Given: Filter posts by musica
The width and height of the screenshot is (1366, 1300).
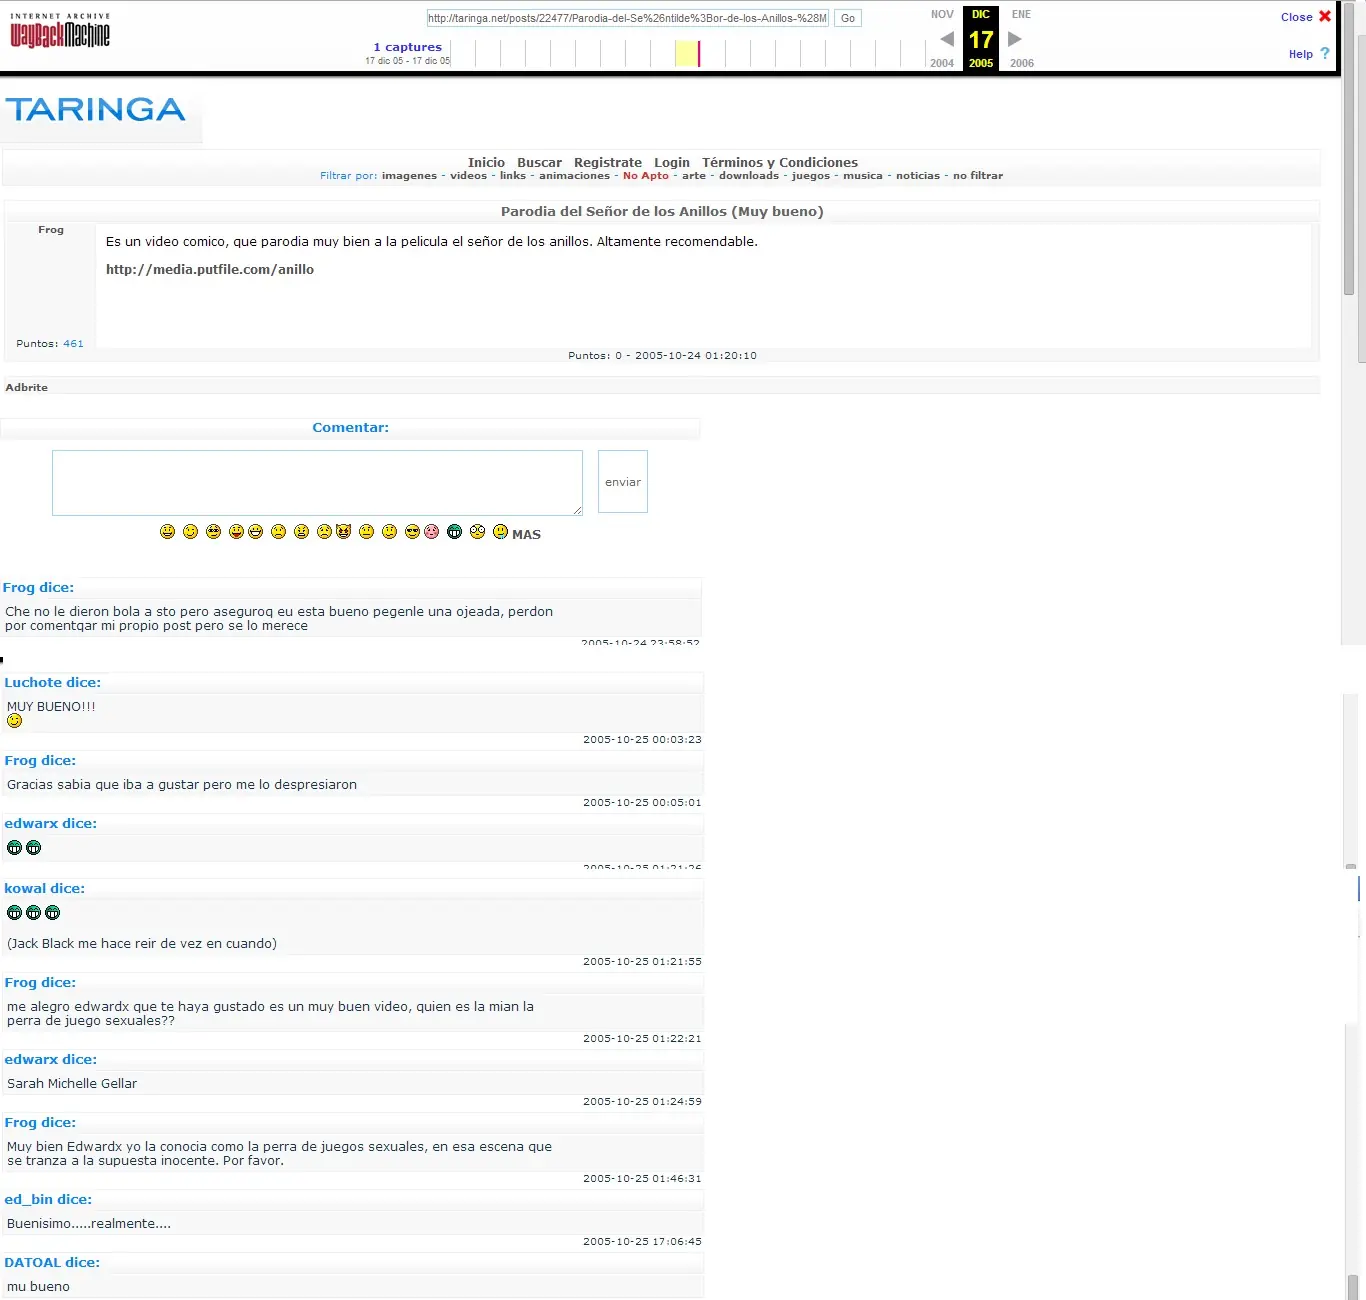Looking at the screenshot, I should tap(863, 176).
